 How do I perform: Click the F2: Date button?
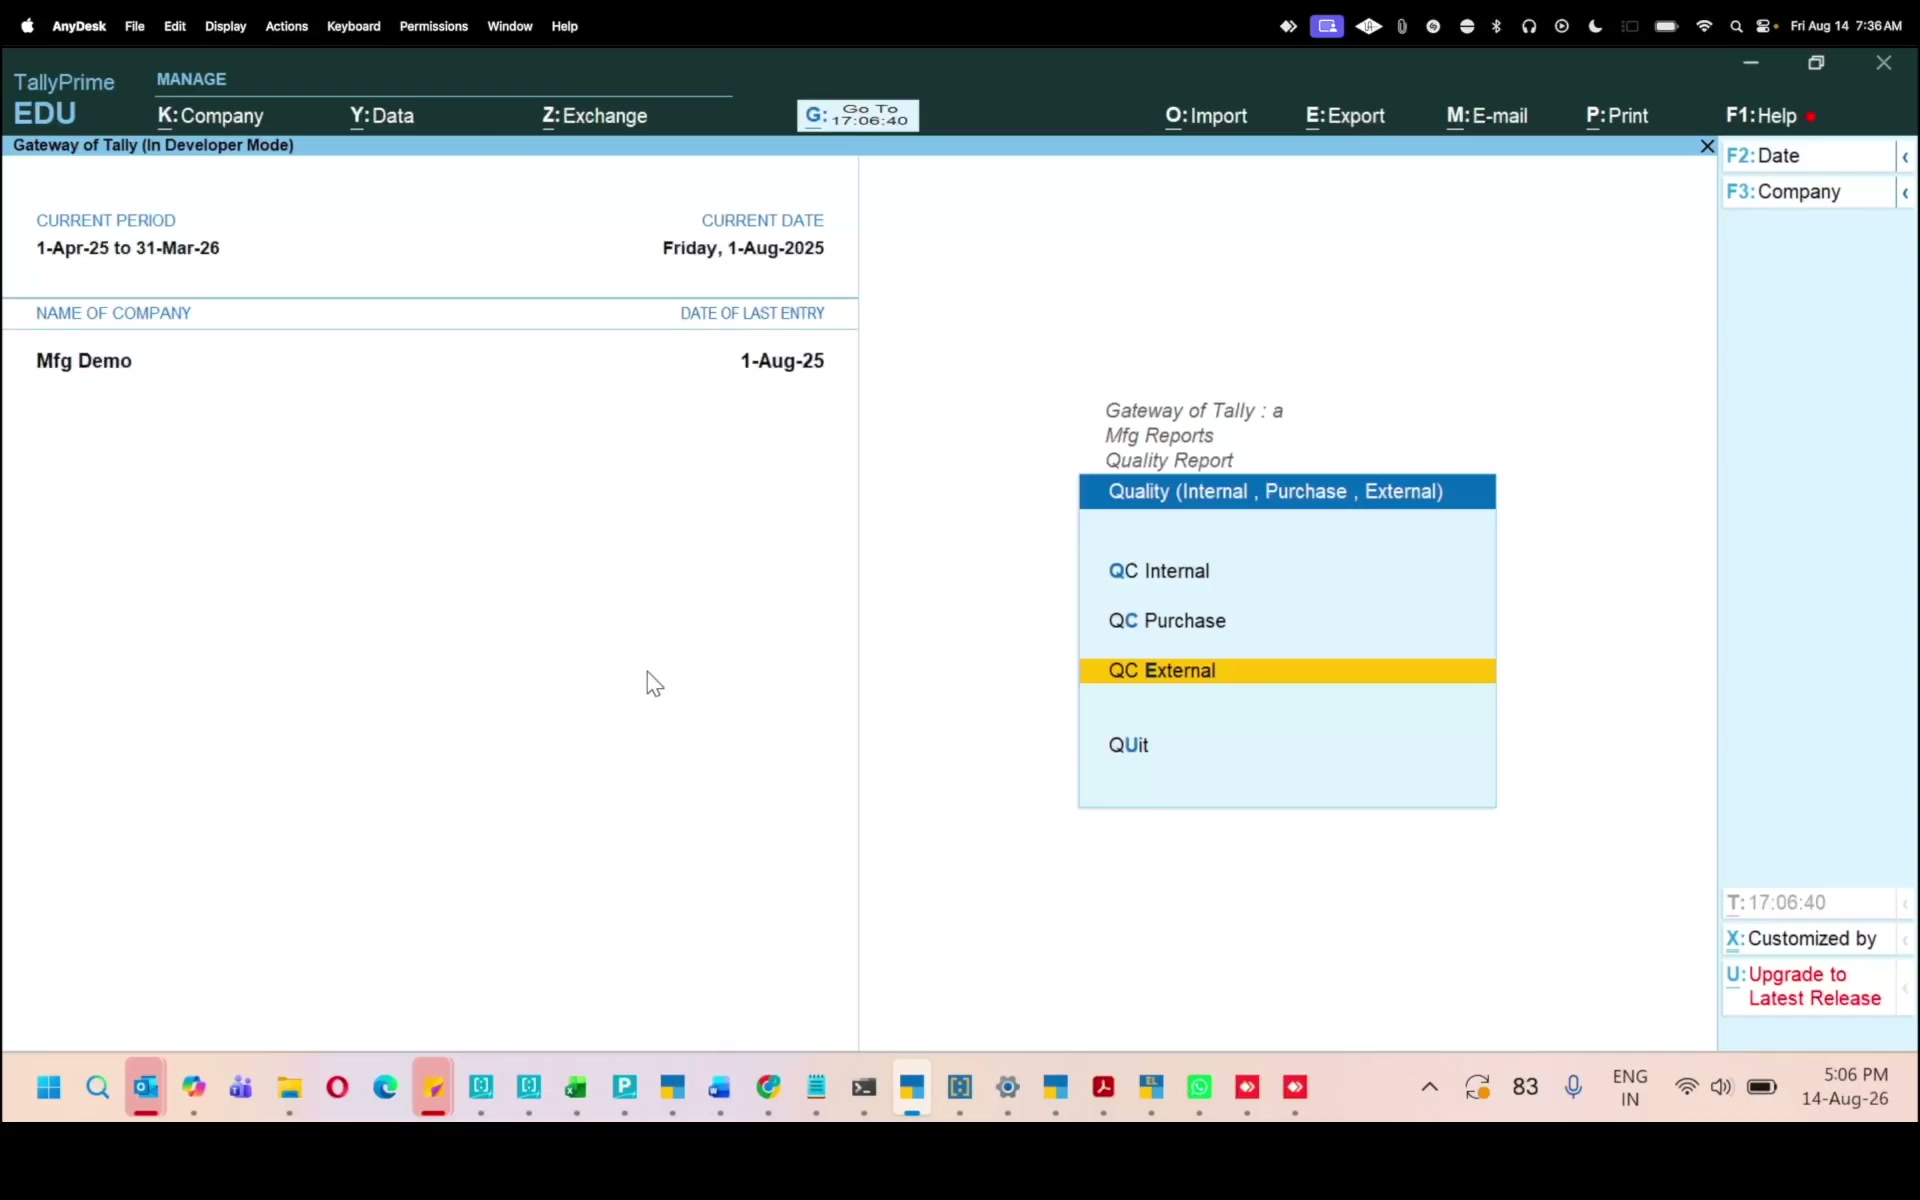pyautogui.click(x=1808, y=156)
